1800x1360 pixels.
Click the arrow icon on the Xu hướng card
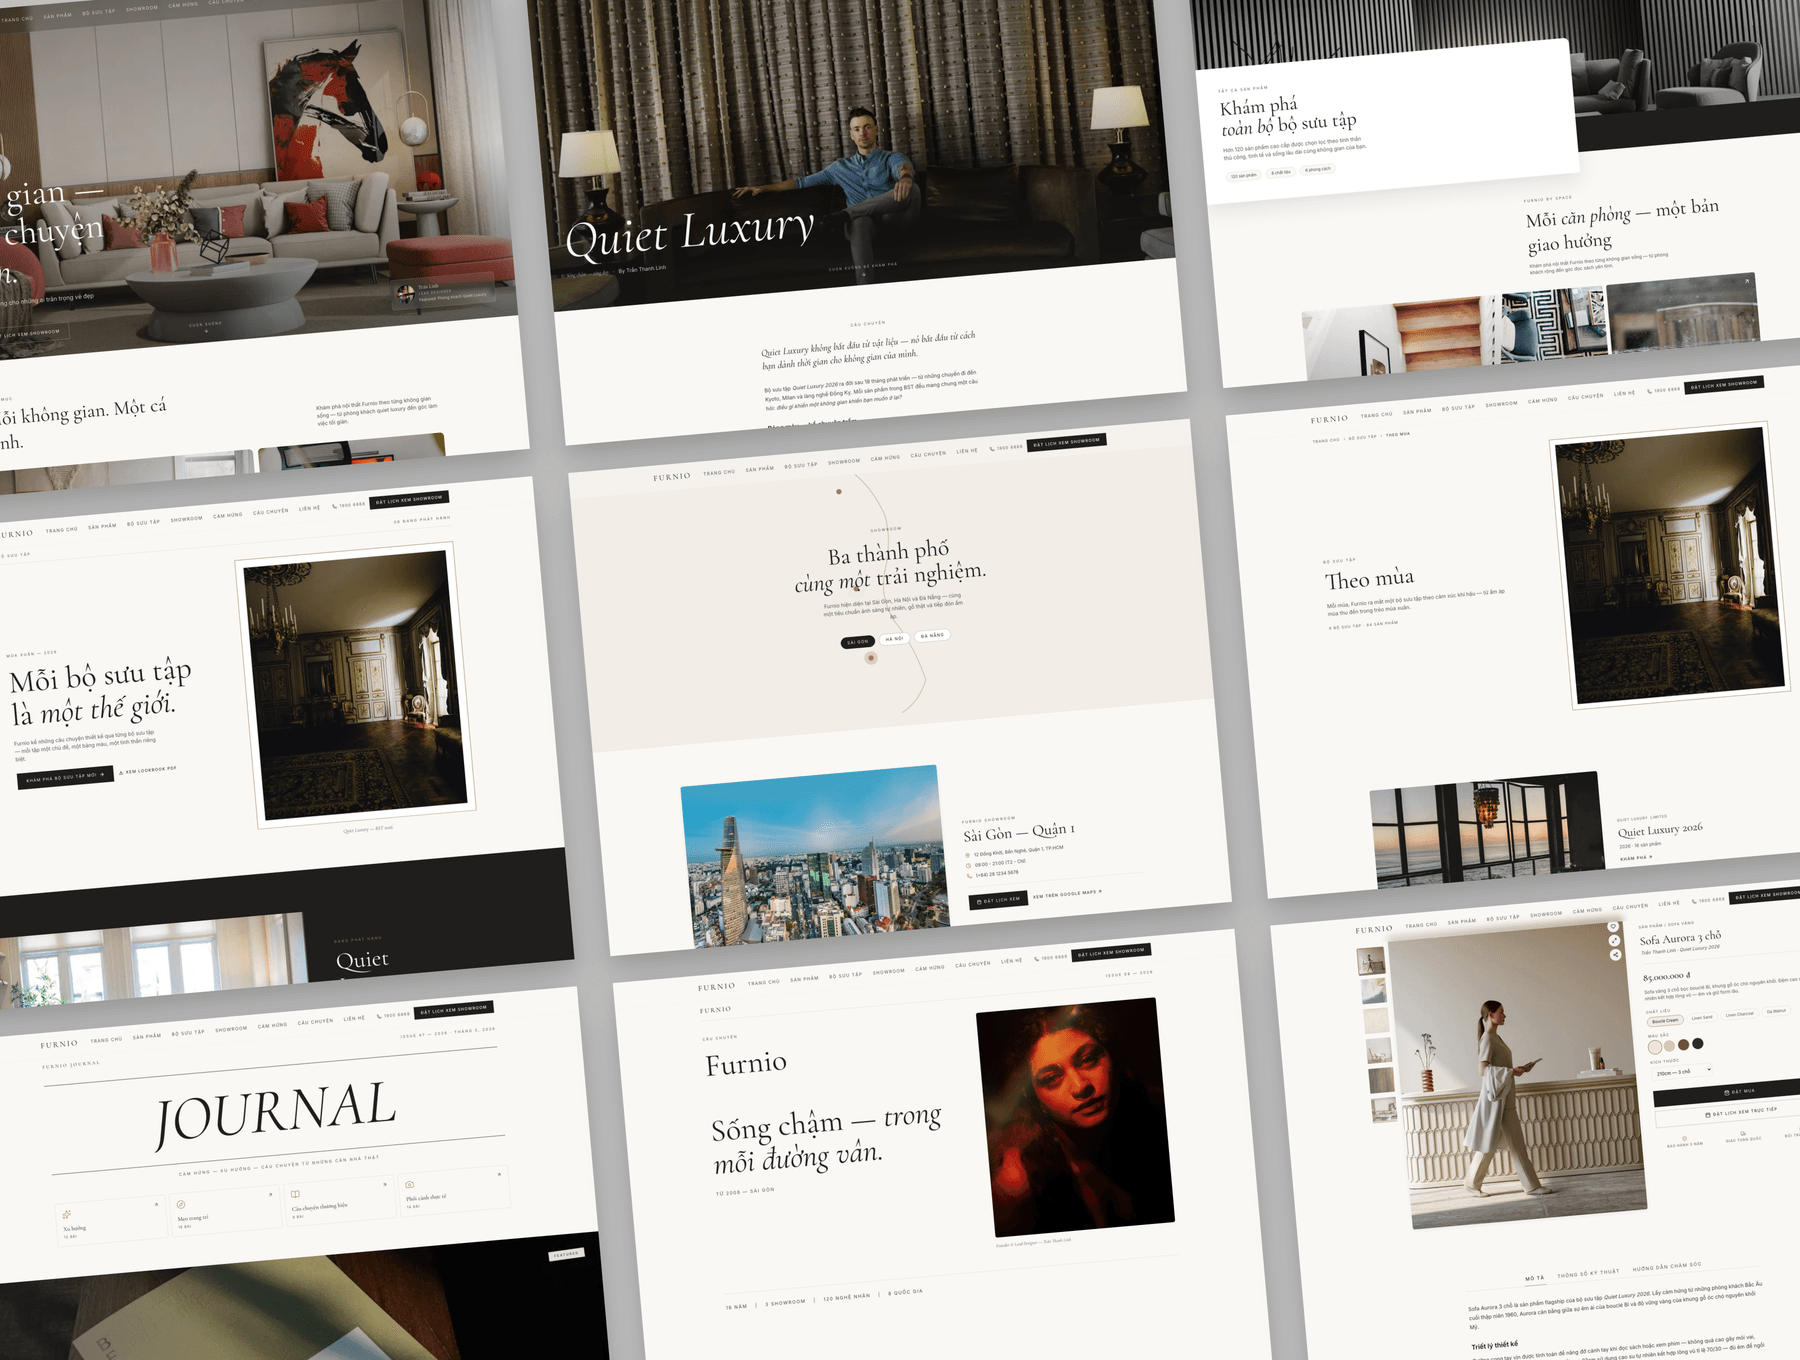click(x=156, y=1204)
